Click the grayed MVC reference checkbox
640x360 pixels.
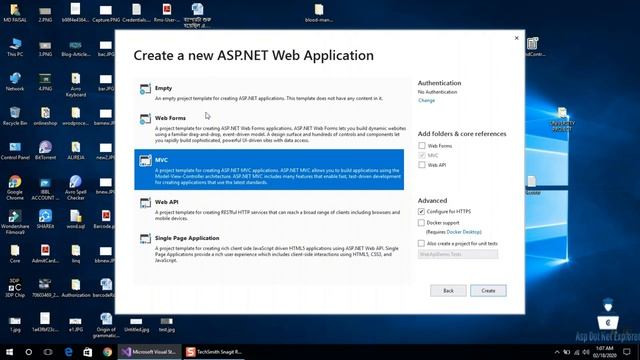[x=422, y=155]
